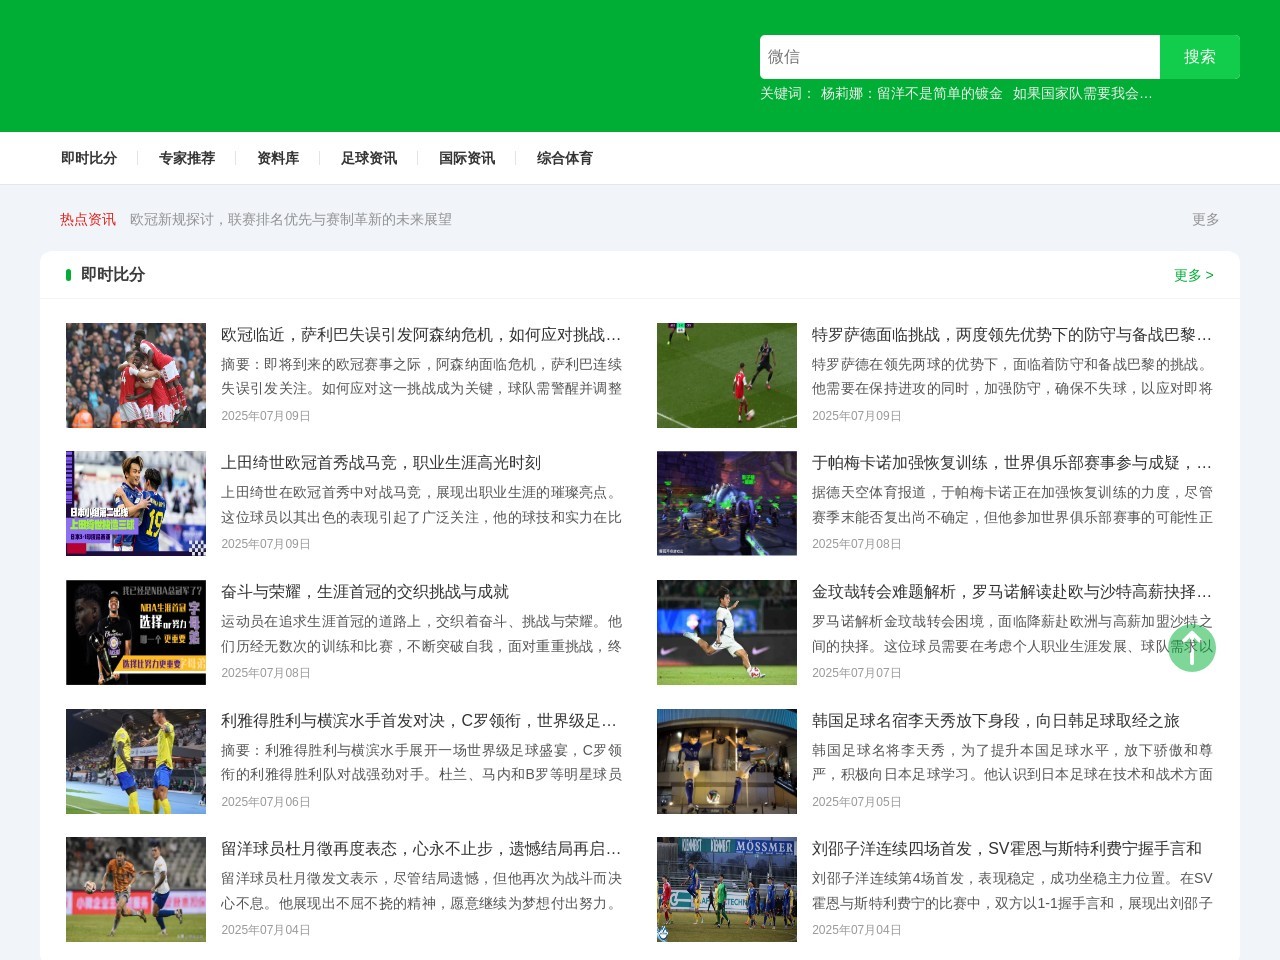Image resolution: width=1280 pixels, height=960 pixels.
Task: Click the green scroll-to-top arrow icon
Action: coord(1191,647)
